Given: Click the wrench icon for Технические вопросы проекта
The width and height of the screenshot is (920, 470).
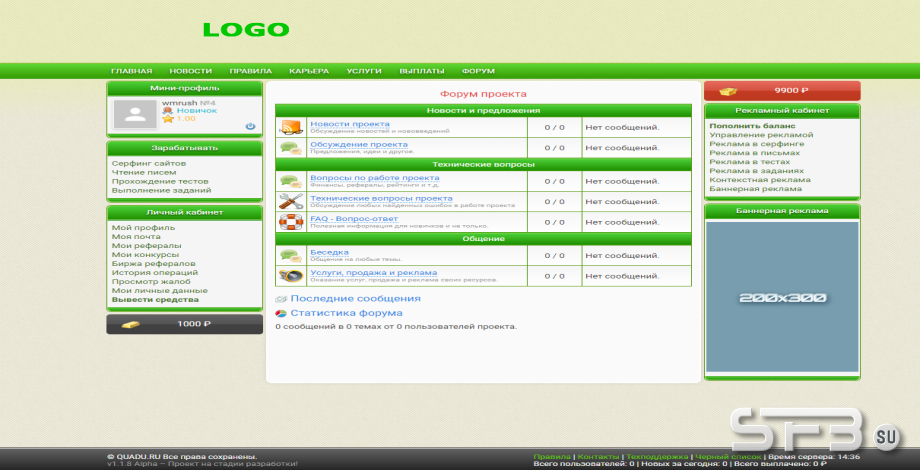Looking at the screenshot, I should coord(291,201).
